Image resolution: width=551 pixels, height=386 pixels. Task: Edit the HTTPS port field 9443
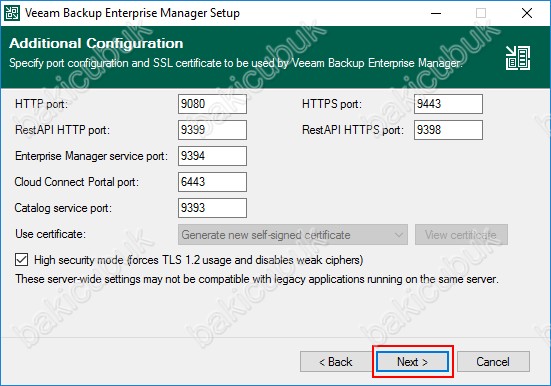click(448, 104)
